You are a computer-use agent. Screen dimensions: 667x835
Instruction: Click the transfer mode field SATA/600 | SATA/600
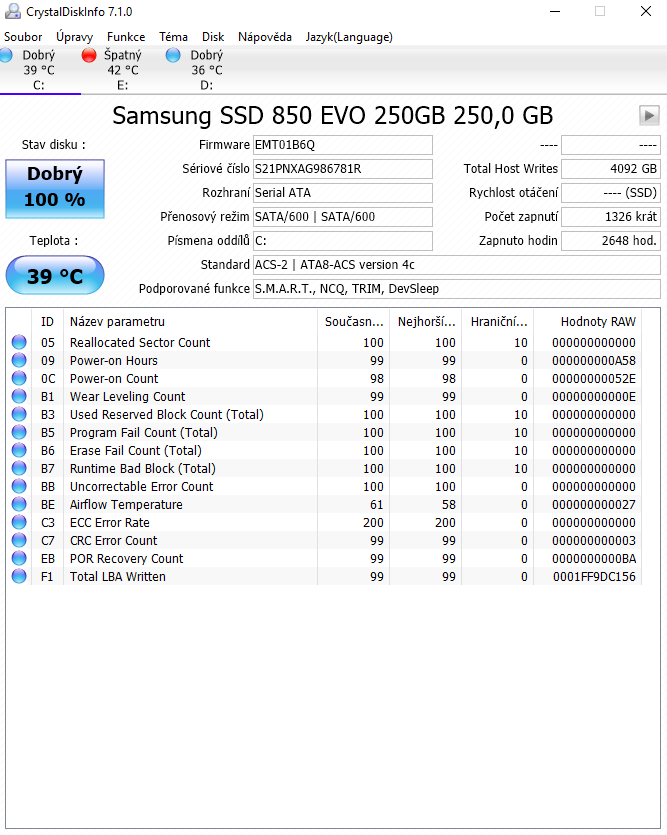(x=343, y=217)
